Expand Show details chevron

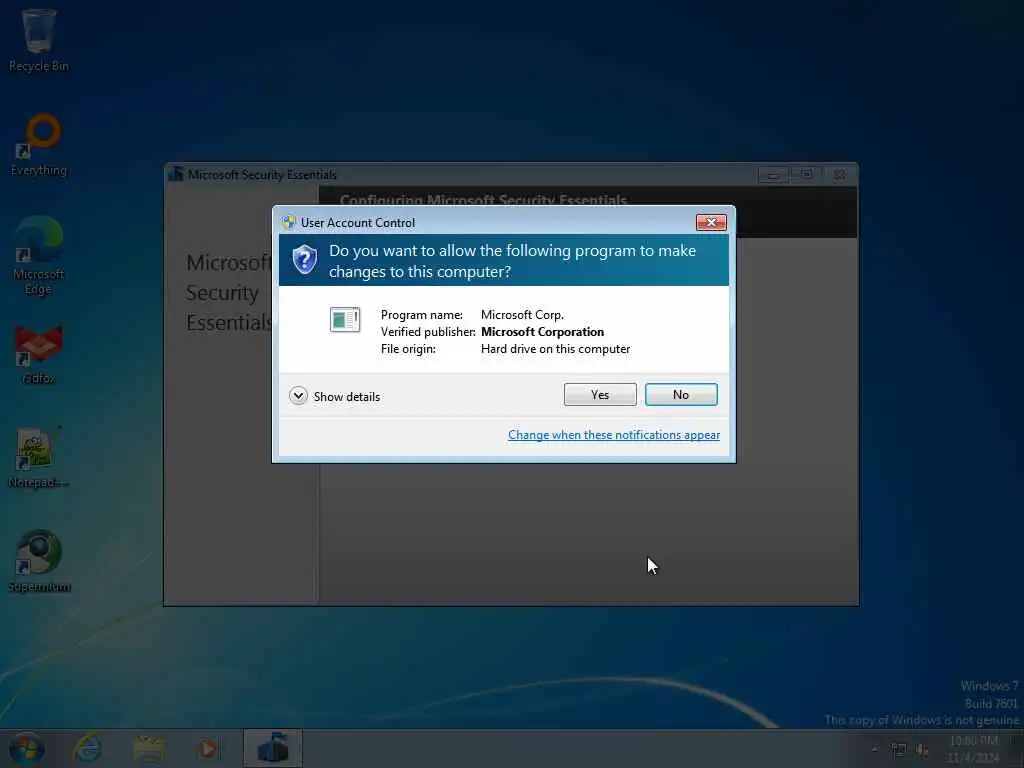(298, 396)
